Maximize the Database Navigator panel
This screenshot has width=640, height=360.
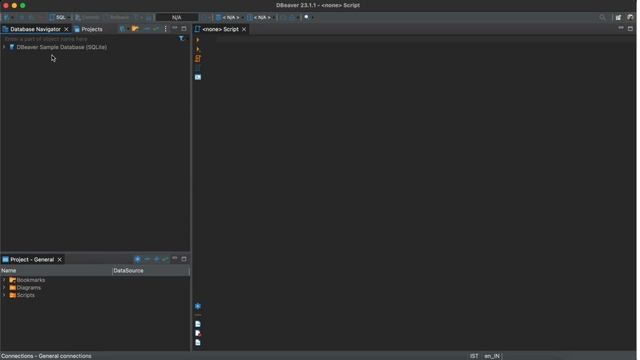click(185, 29)
